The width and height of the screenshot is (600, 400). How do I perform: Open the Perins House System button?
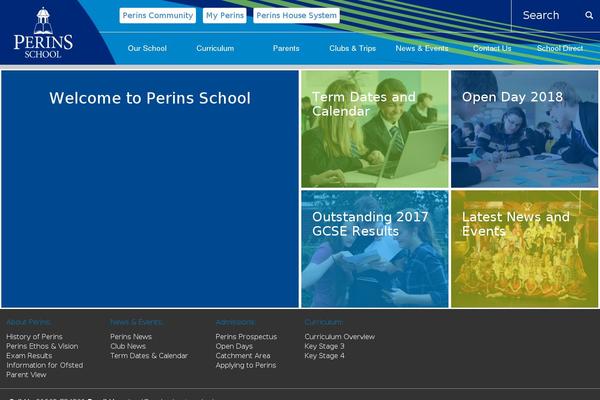tap(297, 16)
